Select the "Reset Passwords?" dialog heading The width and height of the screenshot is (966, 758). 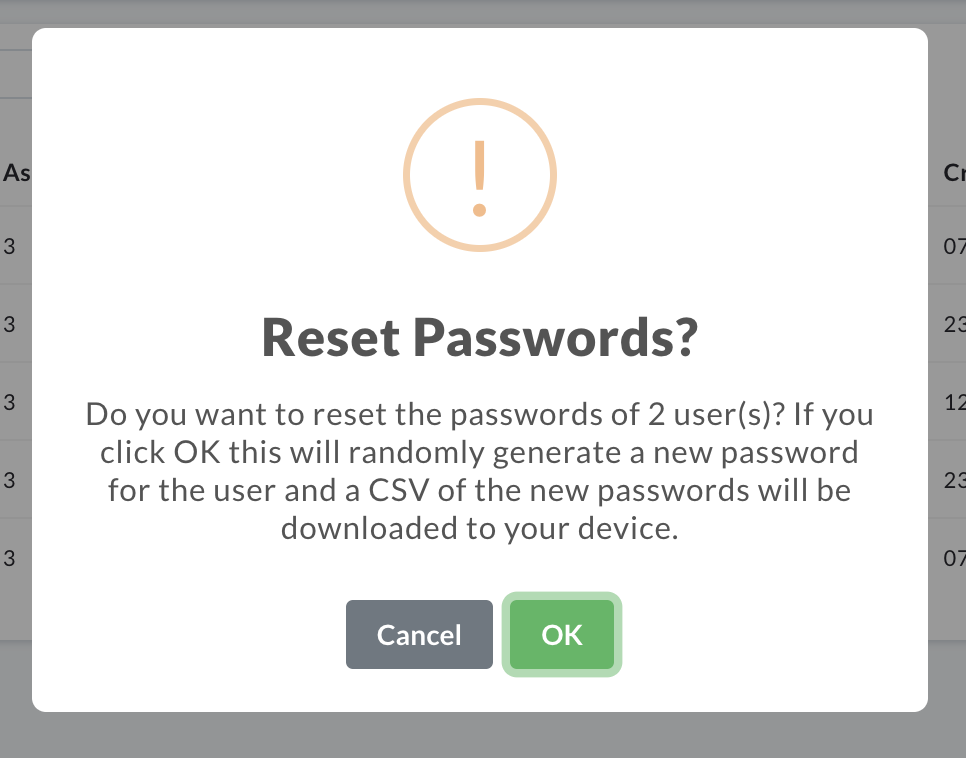(480, 337)
